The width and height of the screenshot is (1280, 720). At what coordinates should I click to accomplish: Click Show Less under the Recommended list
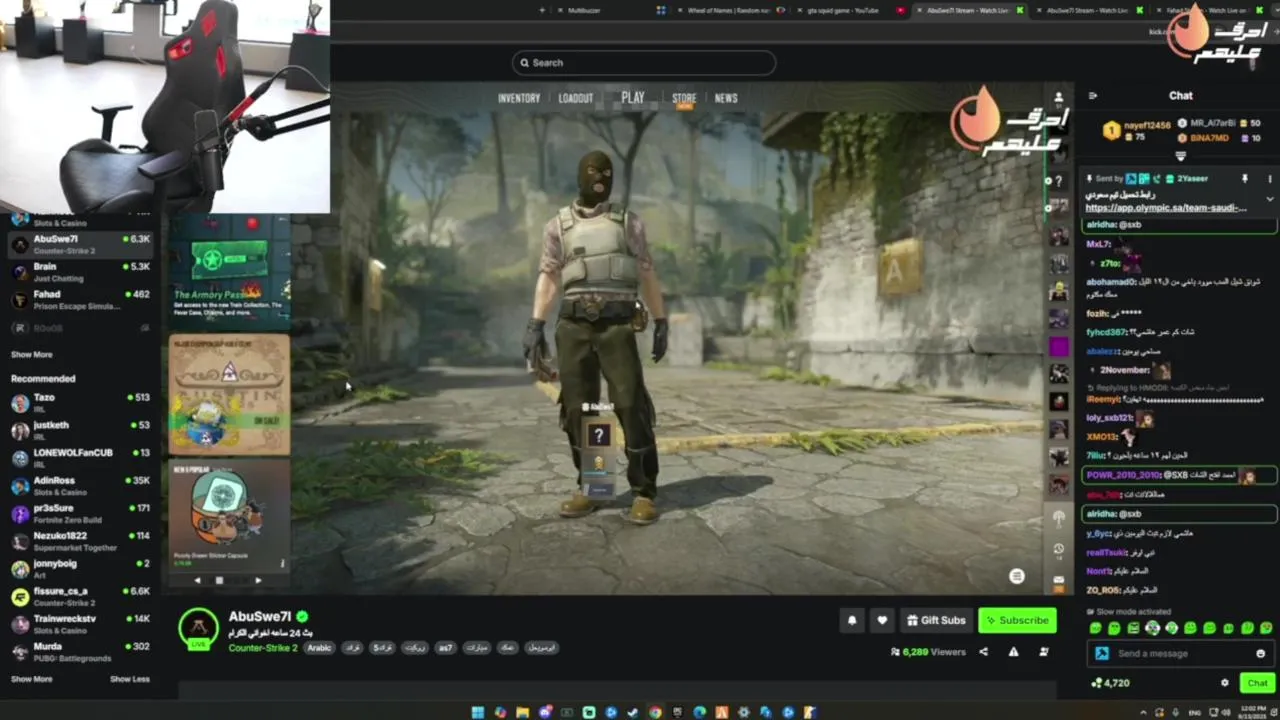[x=130, y=679]
